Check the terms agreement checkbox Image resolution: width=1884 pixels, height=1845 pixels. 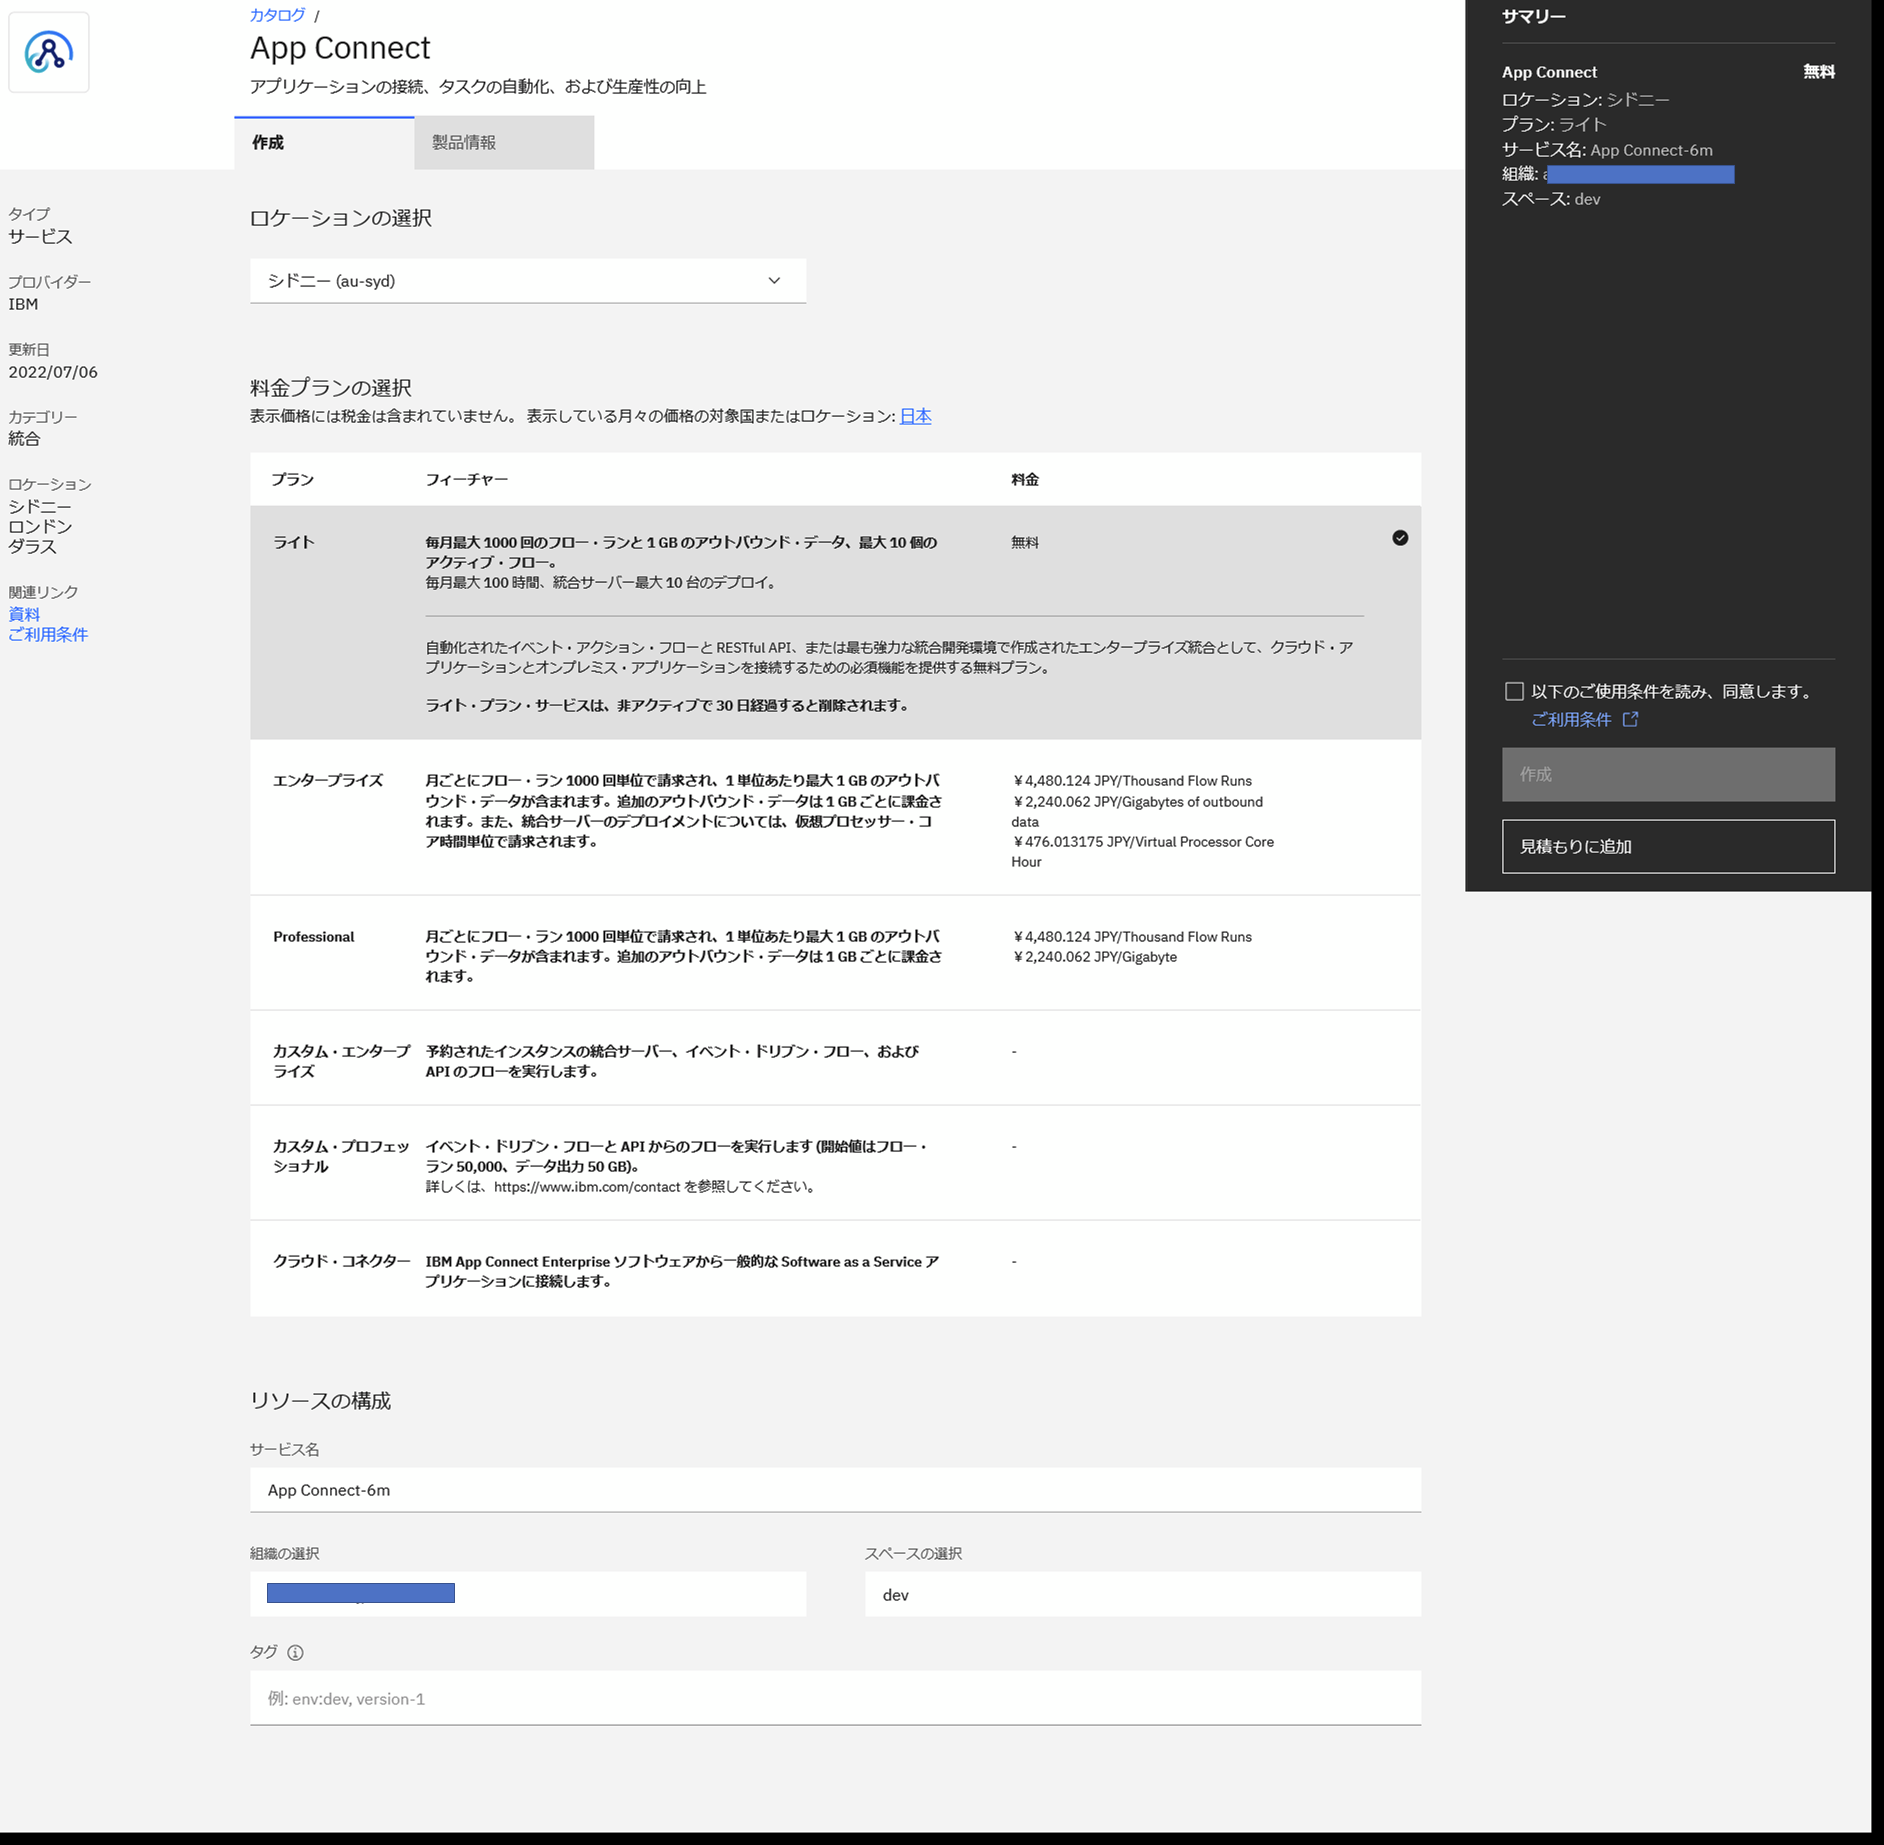click(x=1514, y=691)
